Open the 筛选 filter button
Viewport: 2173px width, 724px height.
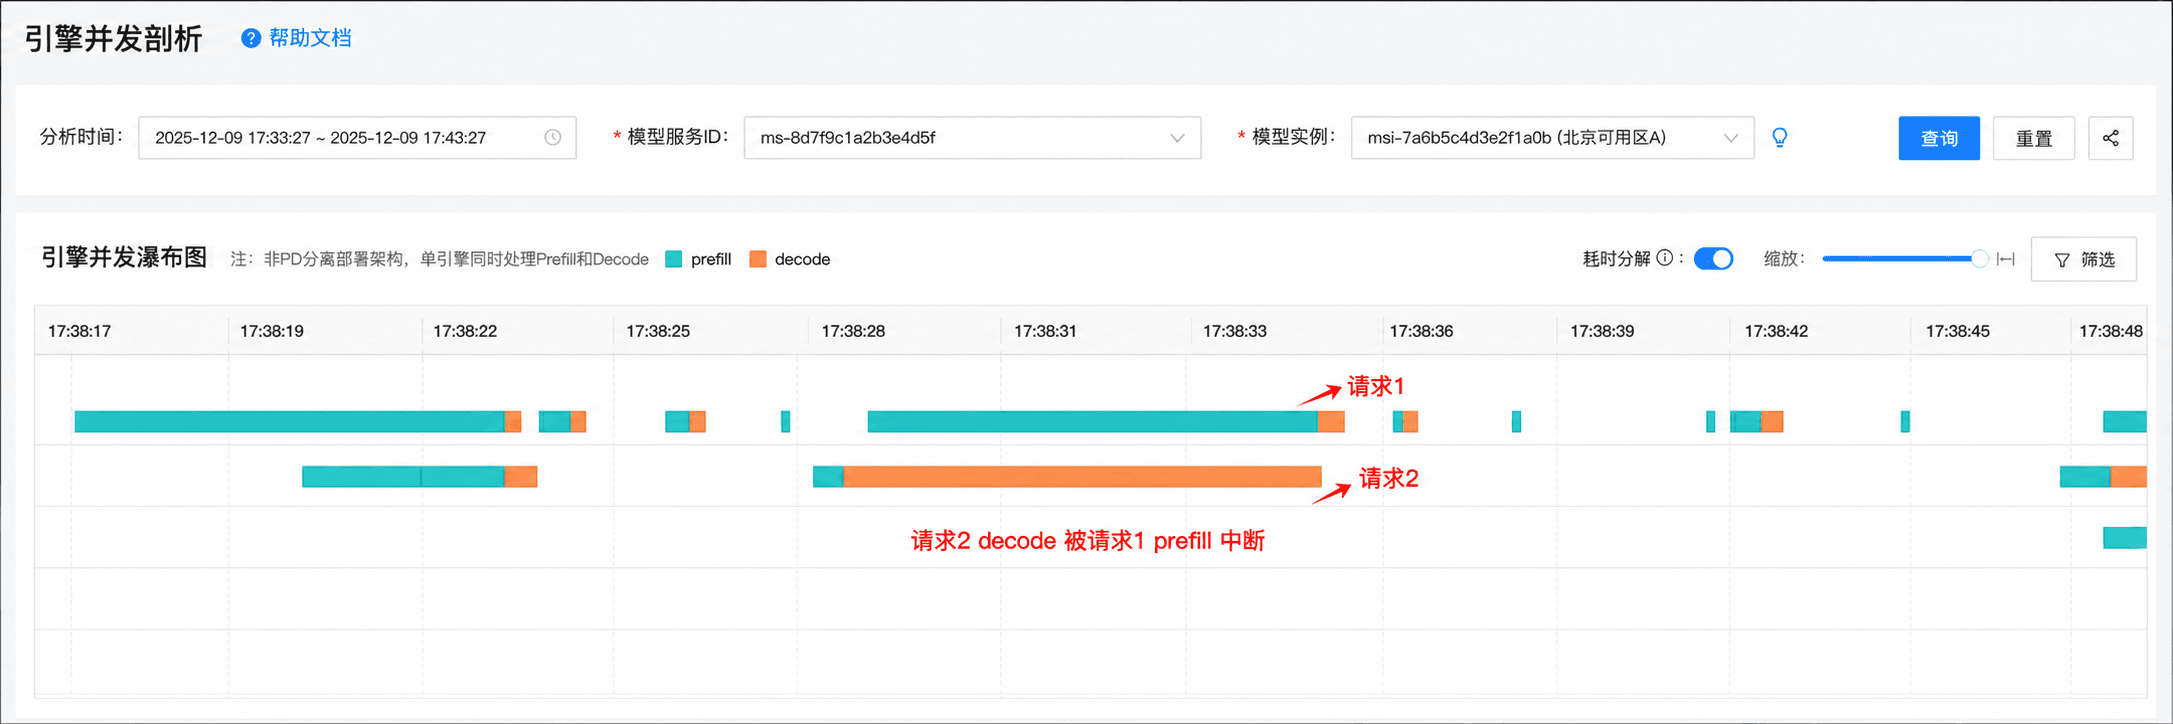(x=2084, y=259)
